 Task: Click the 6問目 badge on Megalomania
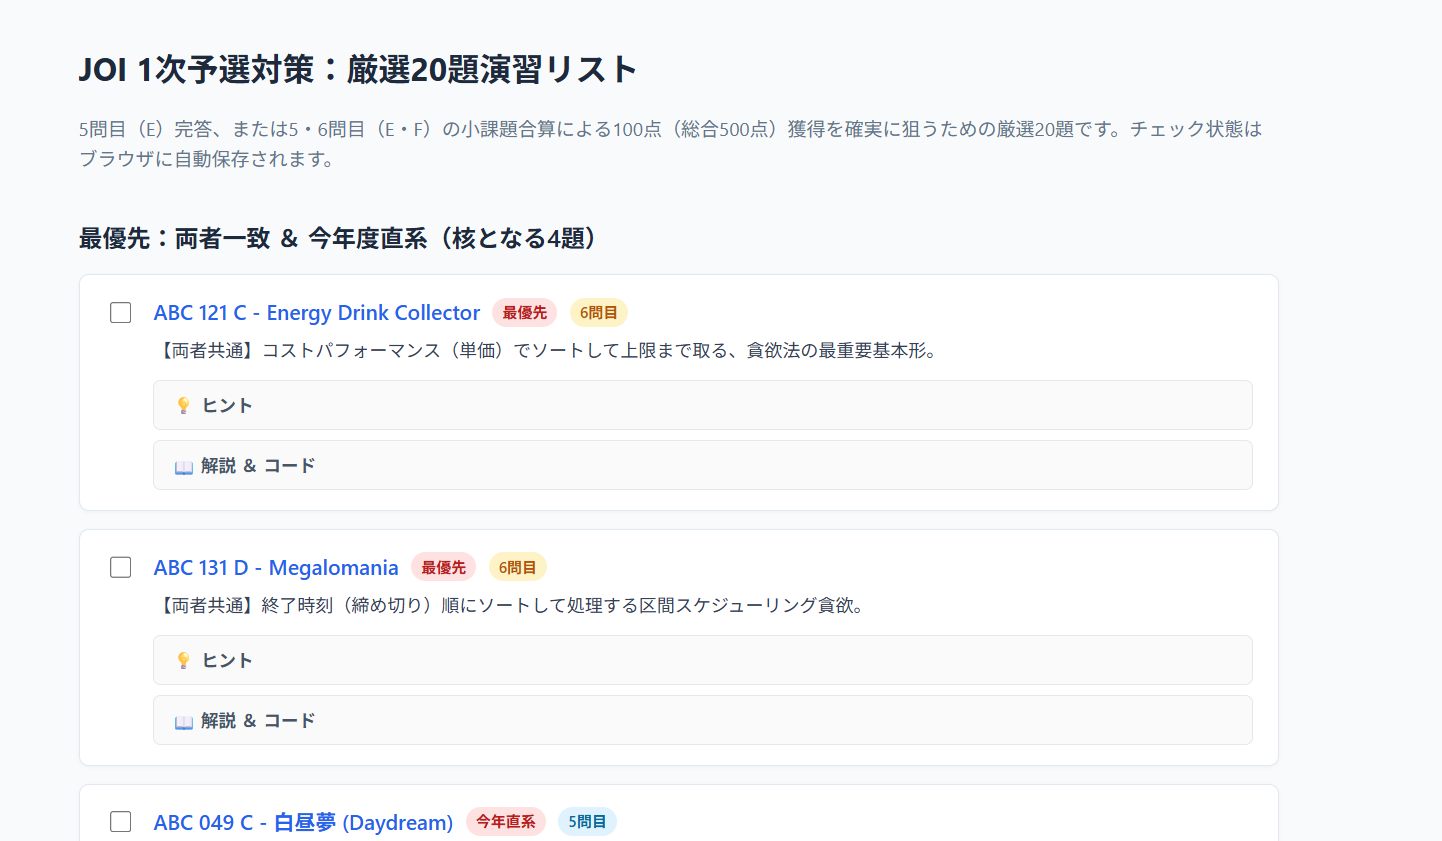(517, 568)
